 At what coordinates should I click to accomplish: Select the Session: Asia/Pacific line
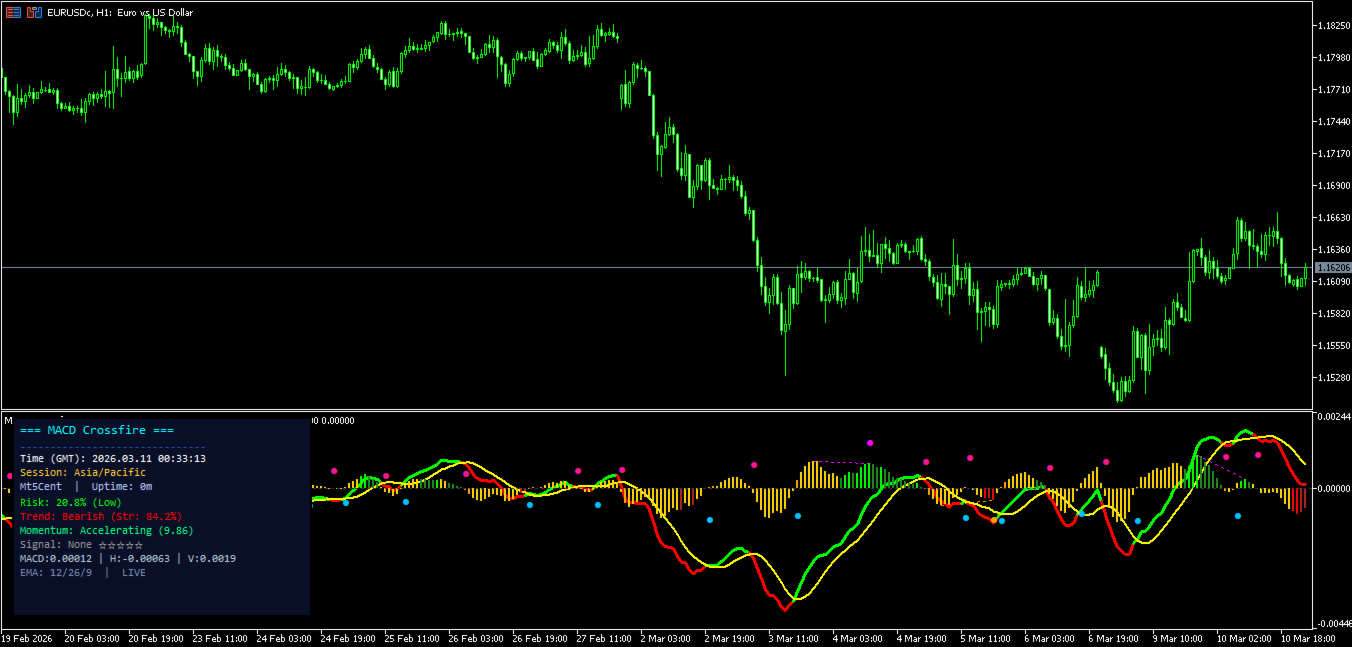83,473
